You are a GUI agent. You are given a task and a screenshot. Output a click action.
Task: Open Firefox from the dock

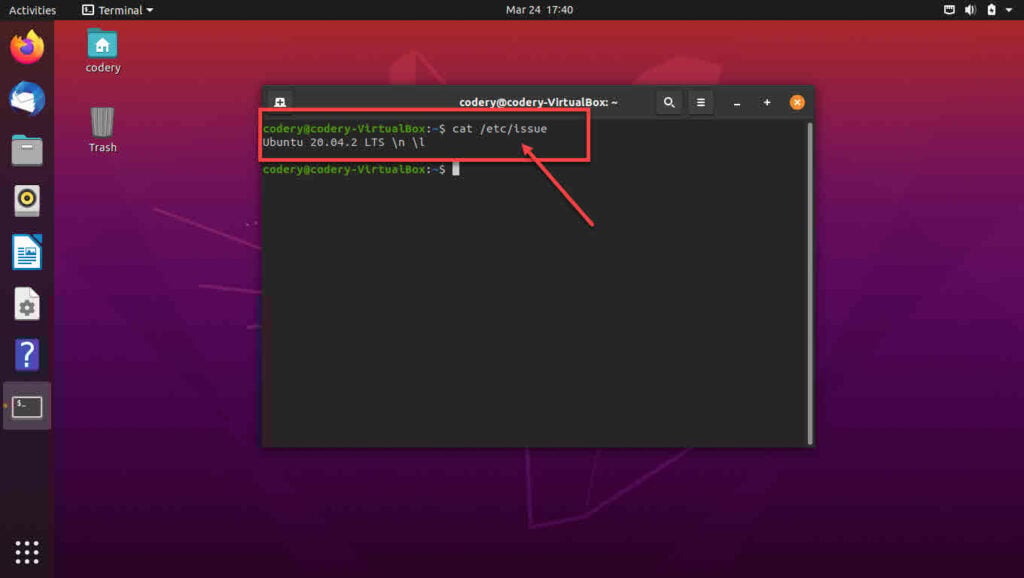27,47
